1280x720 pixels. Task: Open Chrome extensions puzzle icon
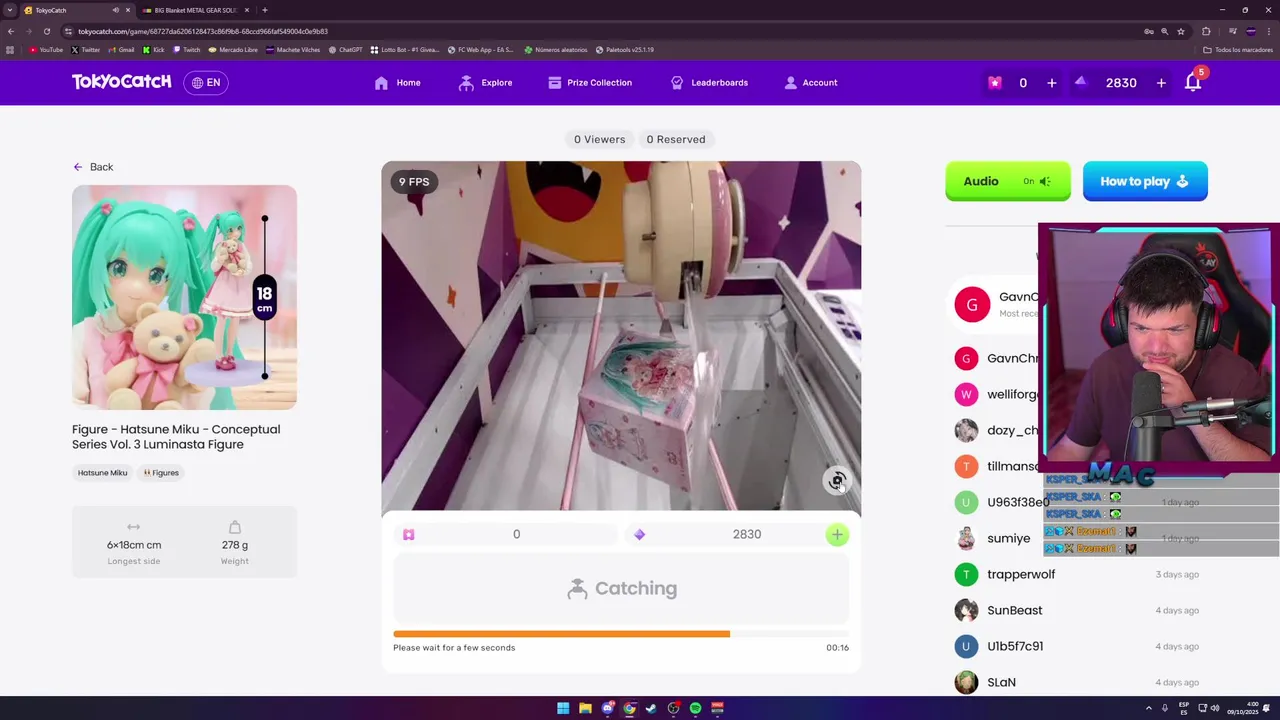1206,31
